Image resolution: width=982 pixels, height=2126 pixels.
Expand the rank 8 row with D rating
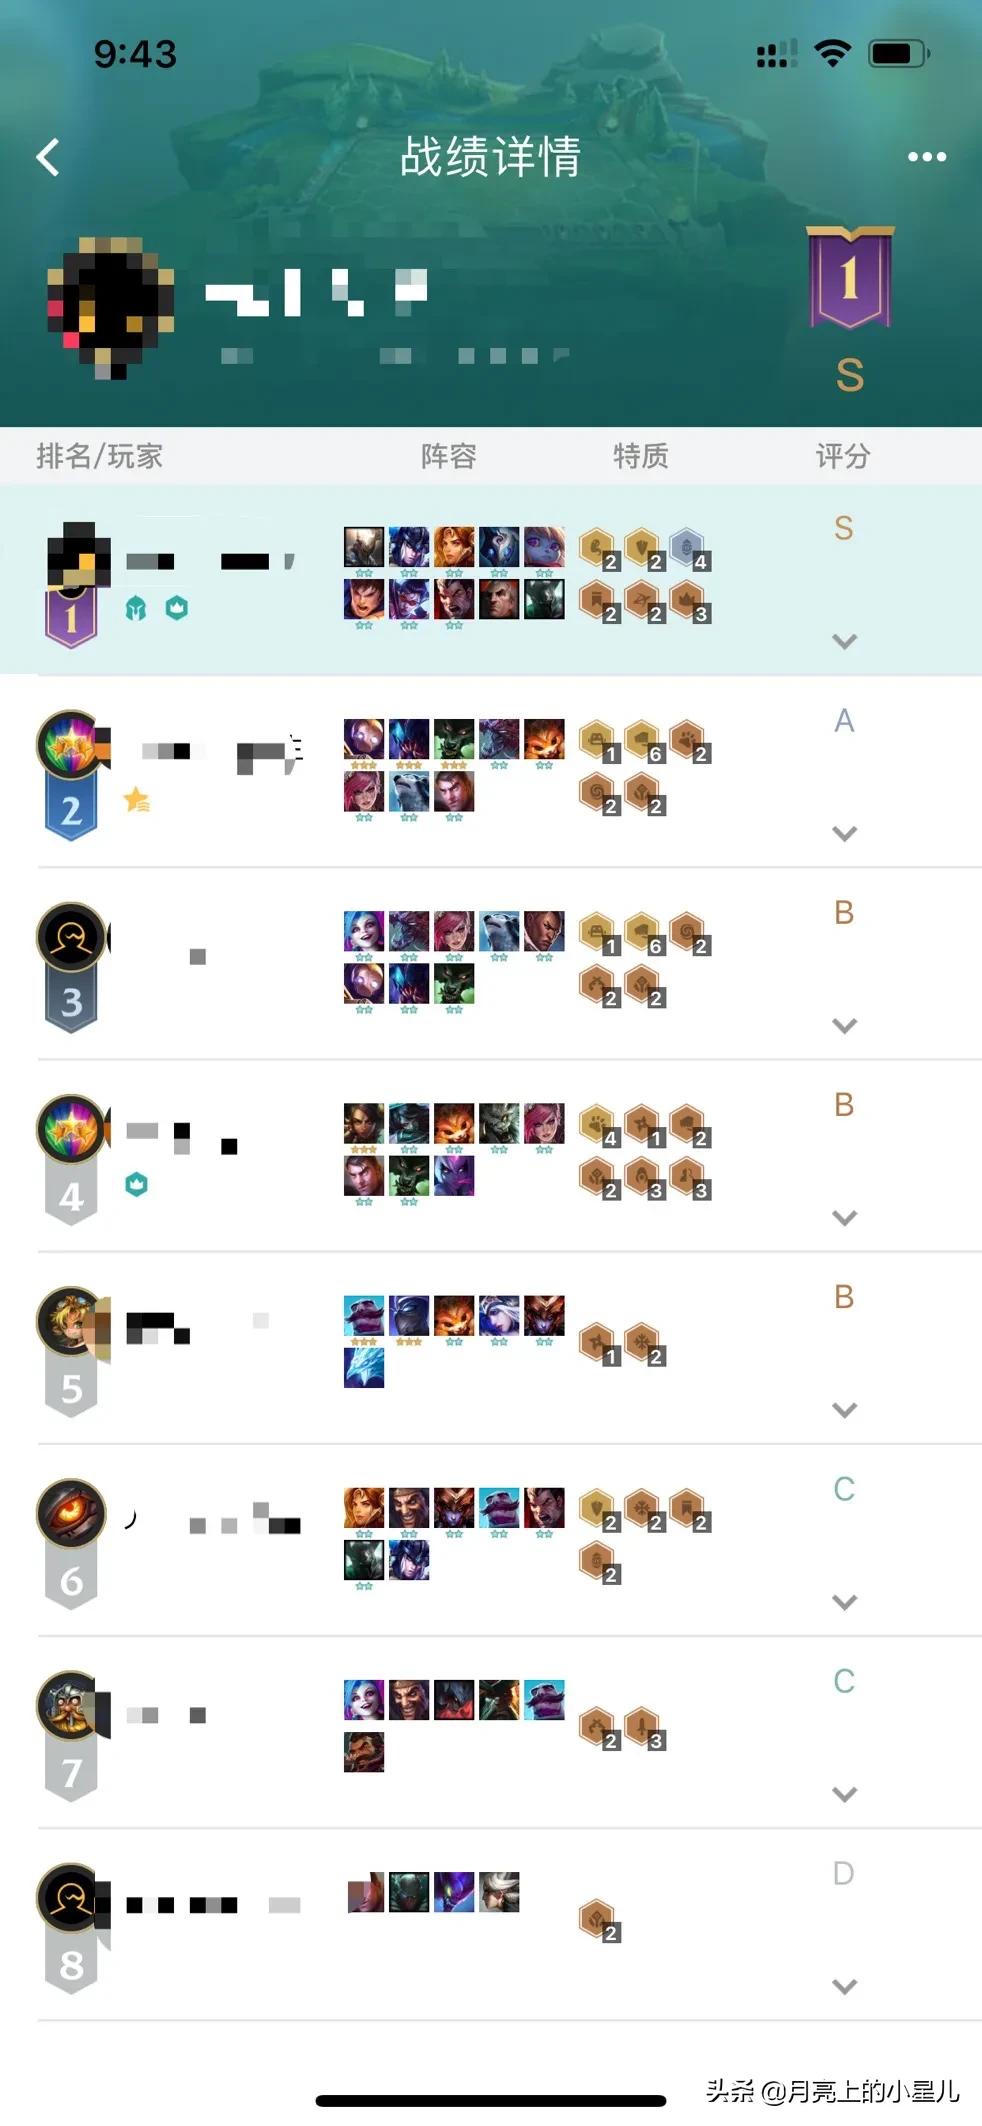click(845, 1986)
